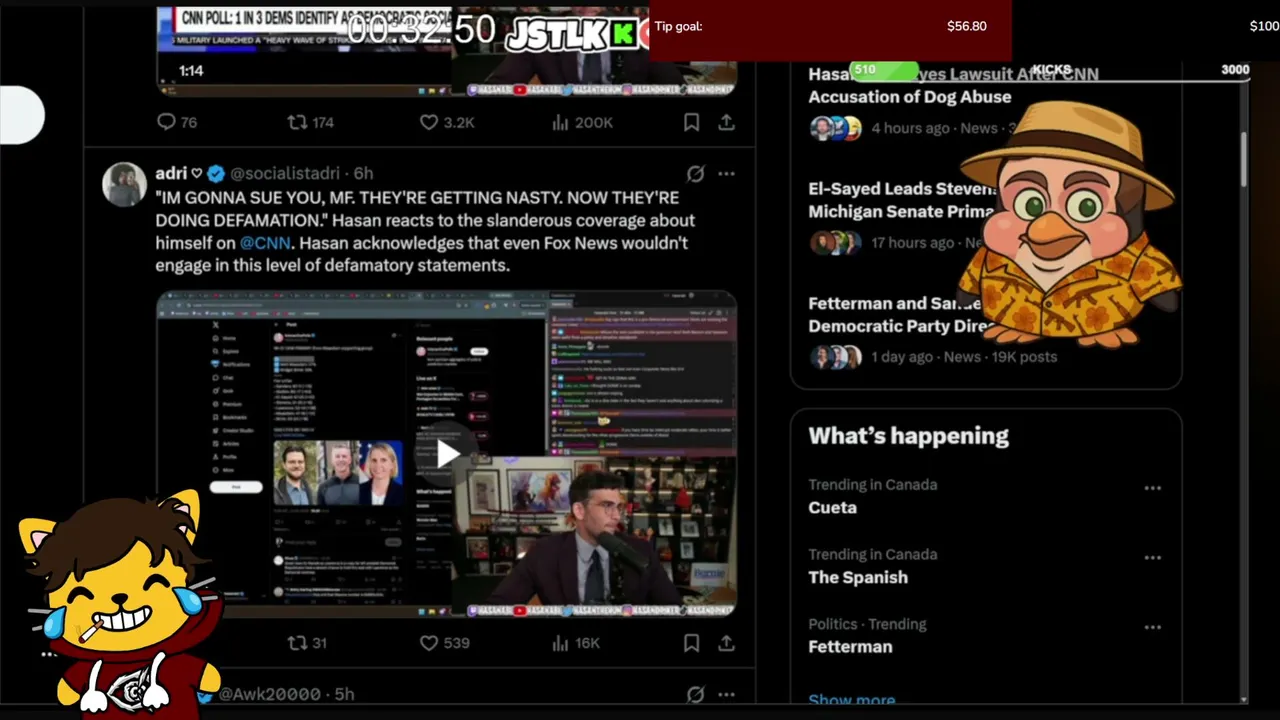Viewport: 1280px width, 720px height.
Task: Open more options for 'The Spanish' trend
Action: click(1153, 558)
